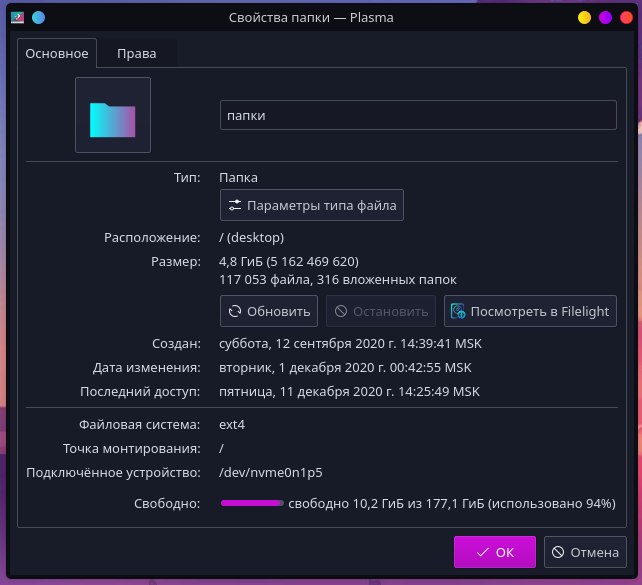Click the text "117 053 файла, 316 вложенных папок"
The width and height of the screenshot is (642, 585).
tap(338, 280)
